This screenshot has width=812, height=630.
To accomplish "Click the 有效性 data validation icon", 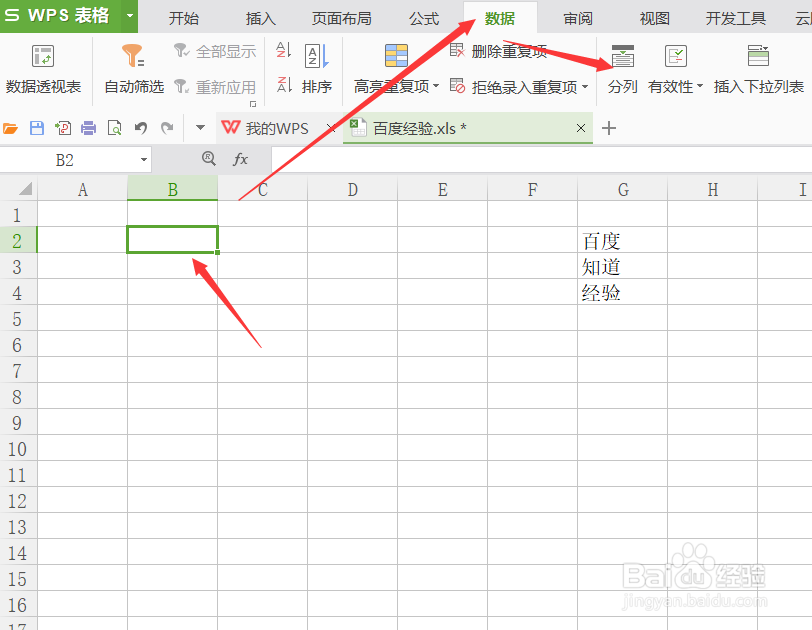I will tap(675, 56).
